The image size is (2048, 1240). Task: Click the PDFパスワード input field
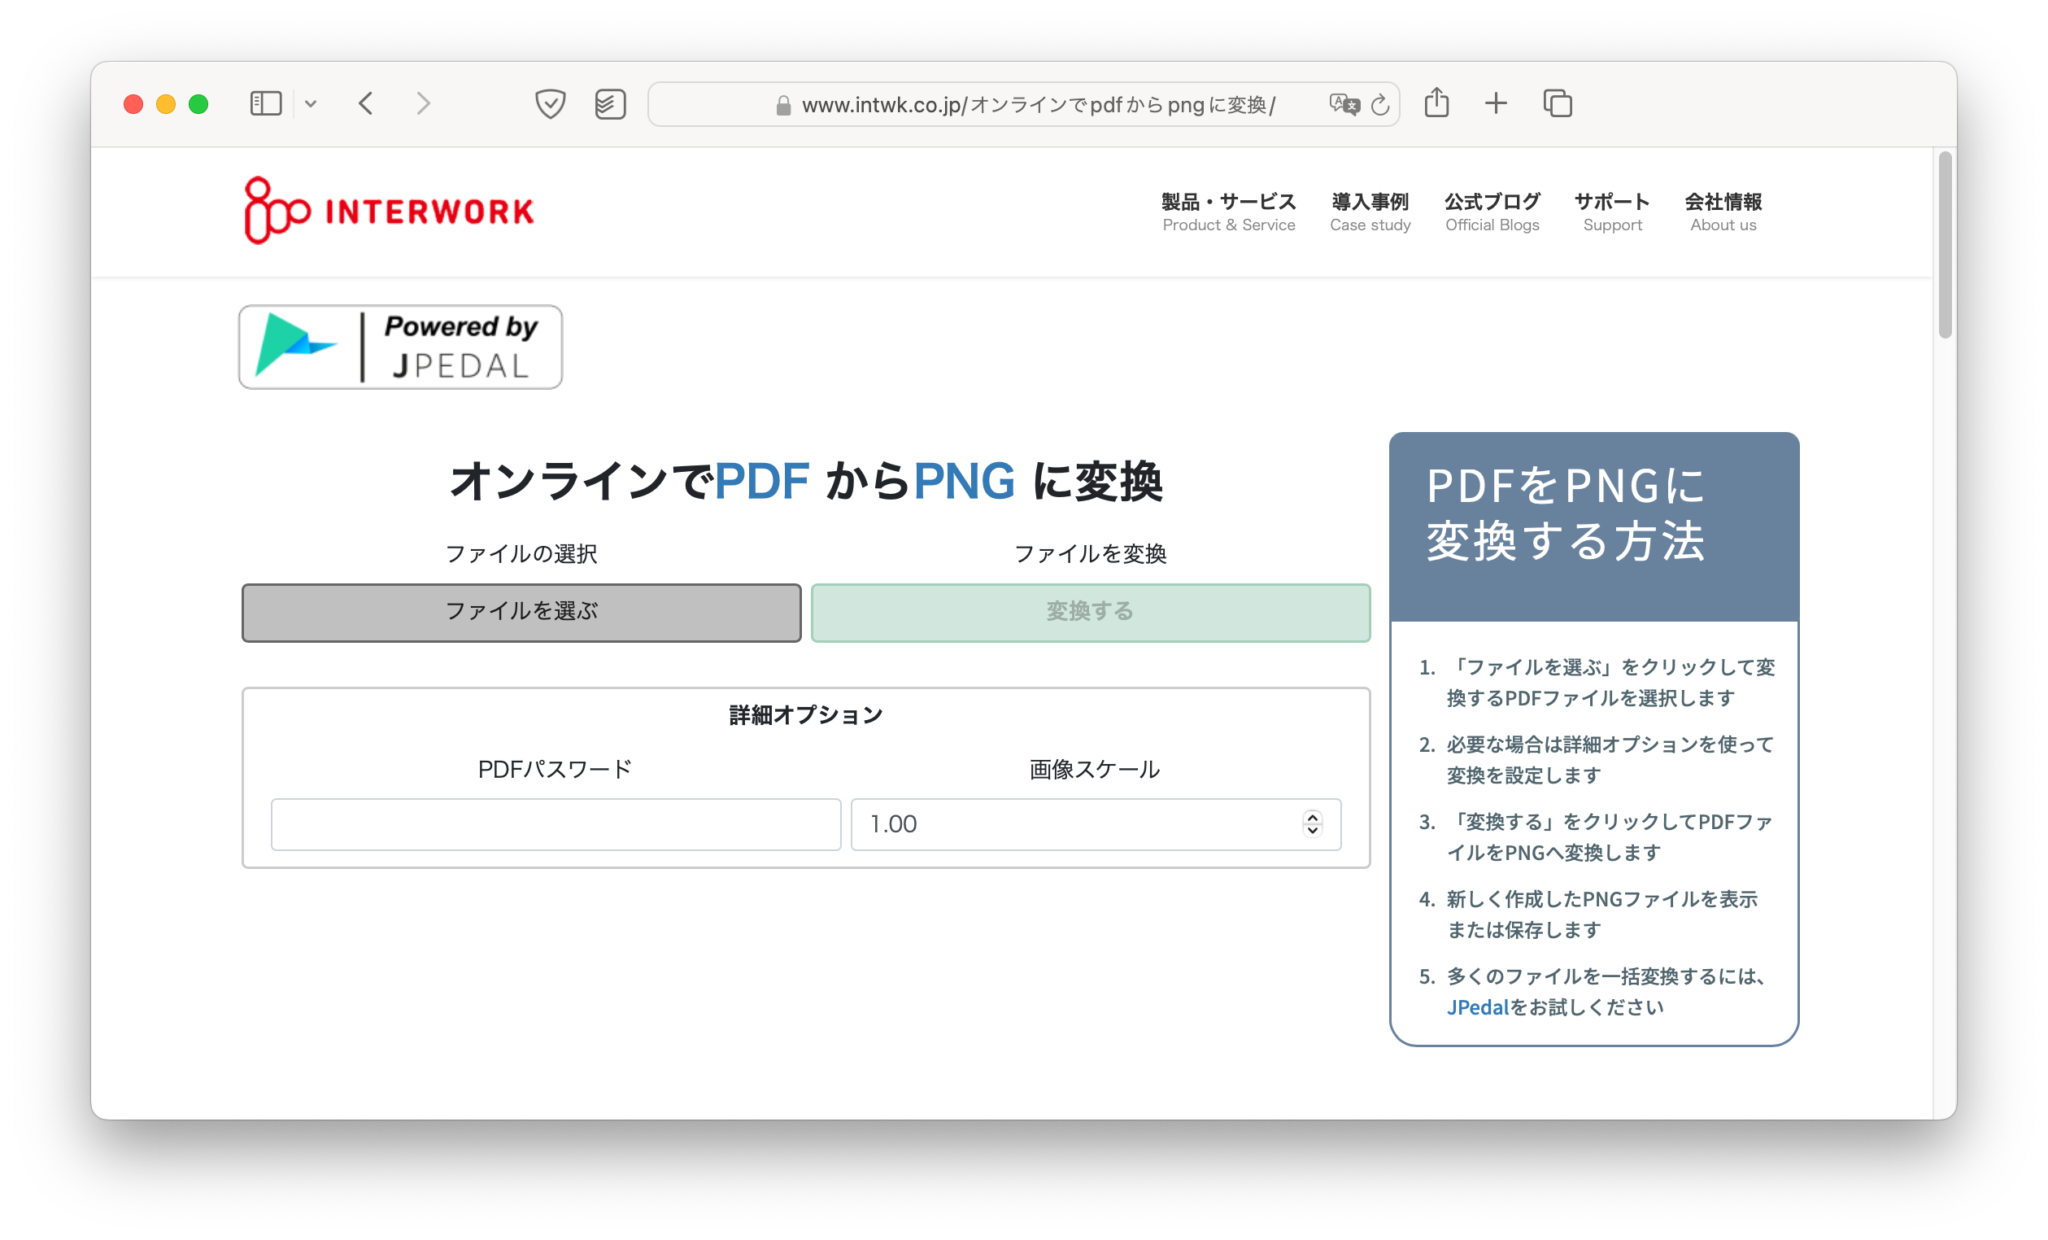(555, 824)
